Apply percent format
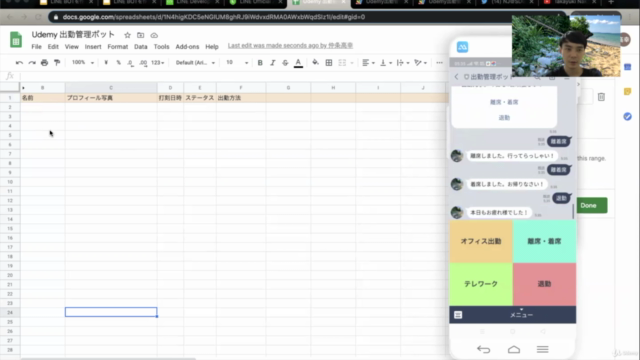This screenshot has height=360, width=640. click(118, 63)
